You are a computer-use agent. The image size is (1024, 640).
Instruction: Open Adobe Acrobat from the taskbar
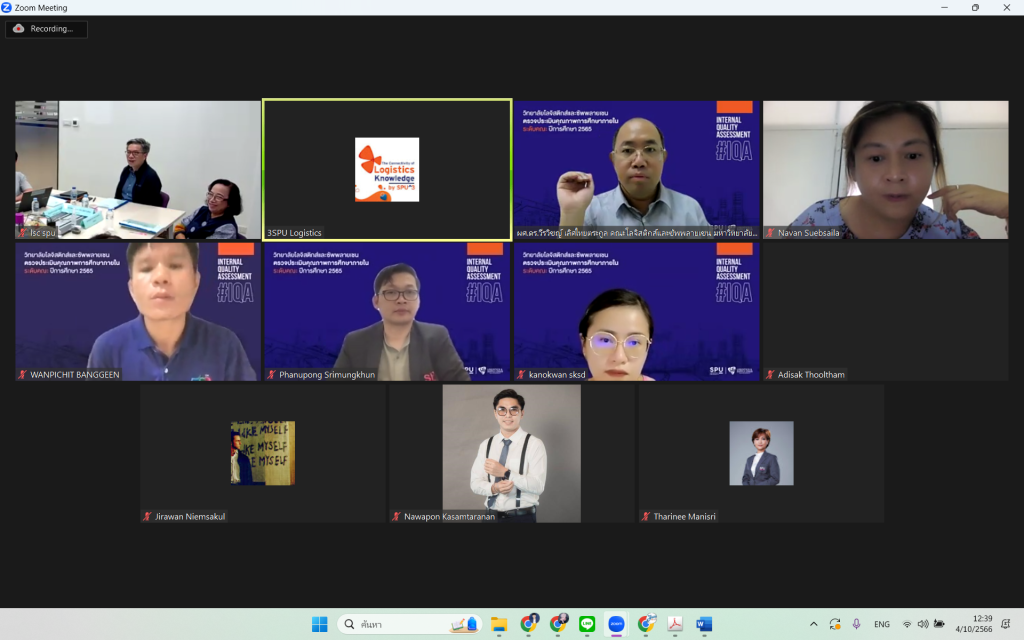click(675, 624)
